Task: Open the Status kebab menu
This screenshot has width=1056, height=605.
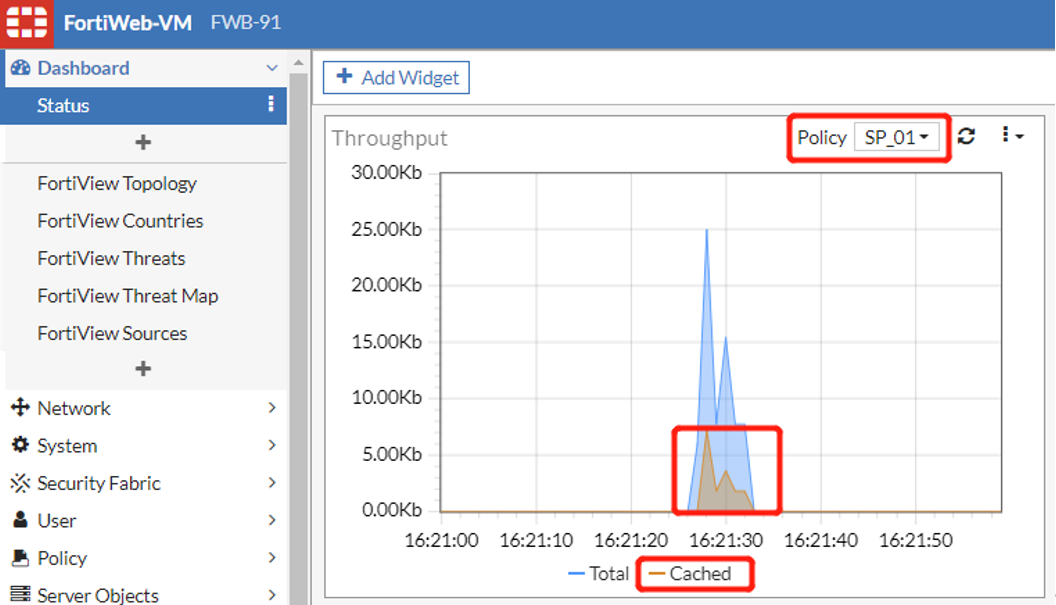Action: (x=273, y=105)
